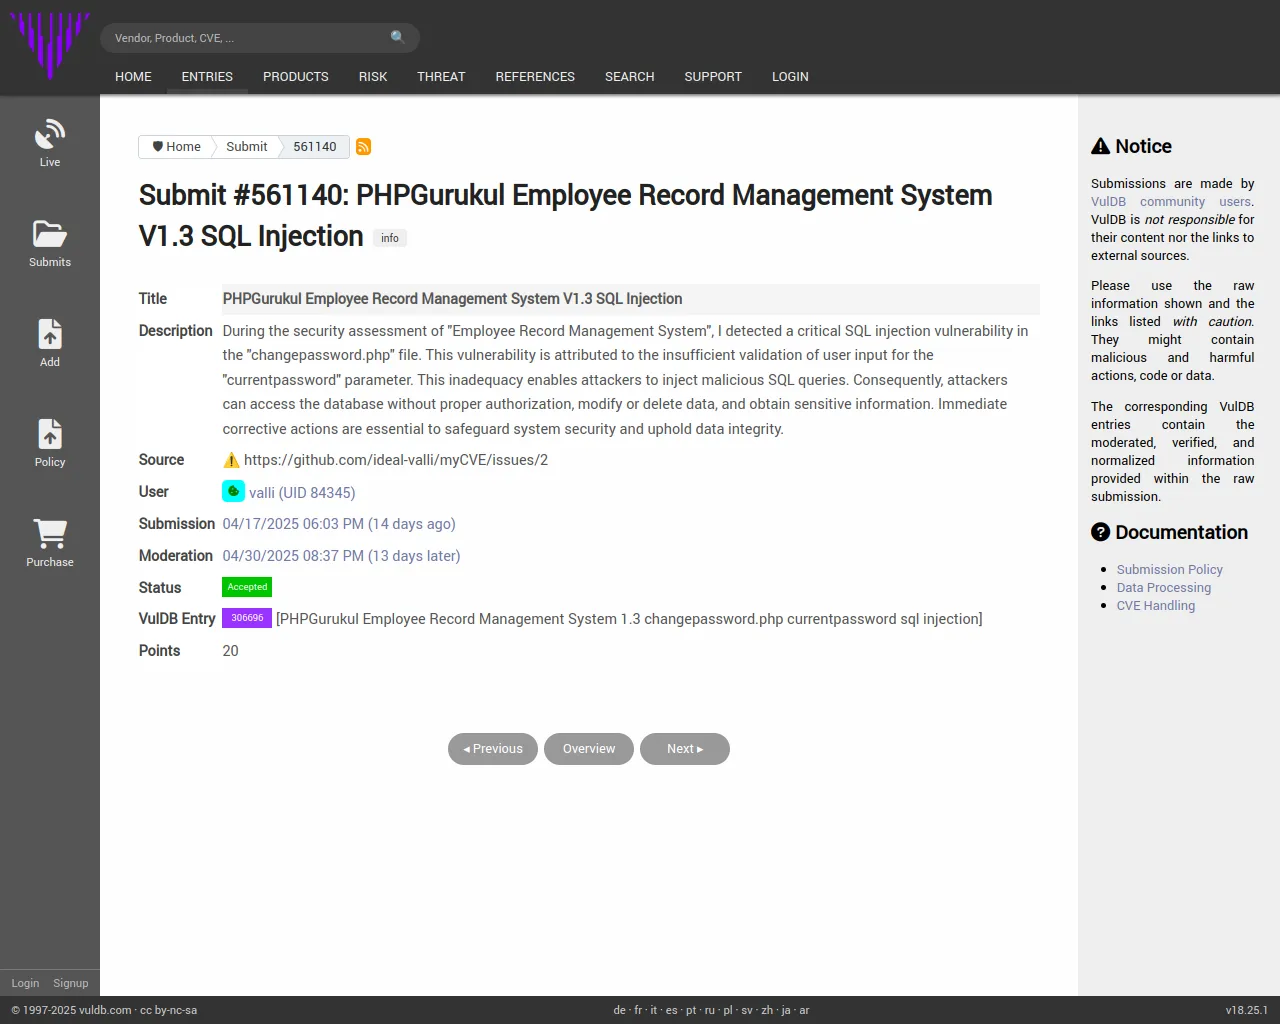Click the search magnifier icon

point(398,38)
